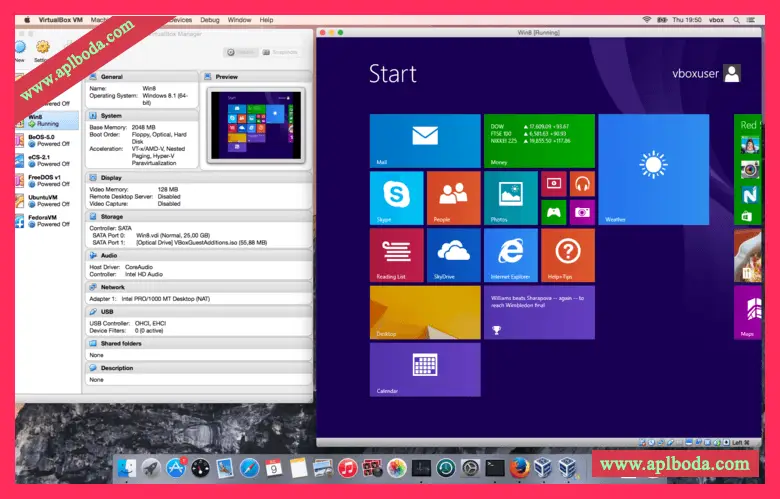780x499 pixels.
Task: Collapse the Network section header
Action: tap(113, 287)
